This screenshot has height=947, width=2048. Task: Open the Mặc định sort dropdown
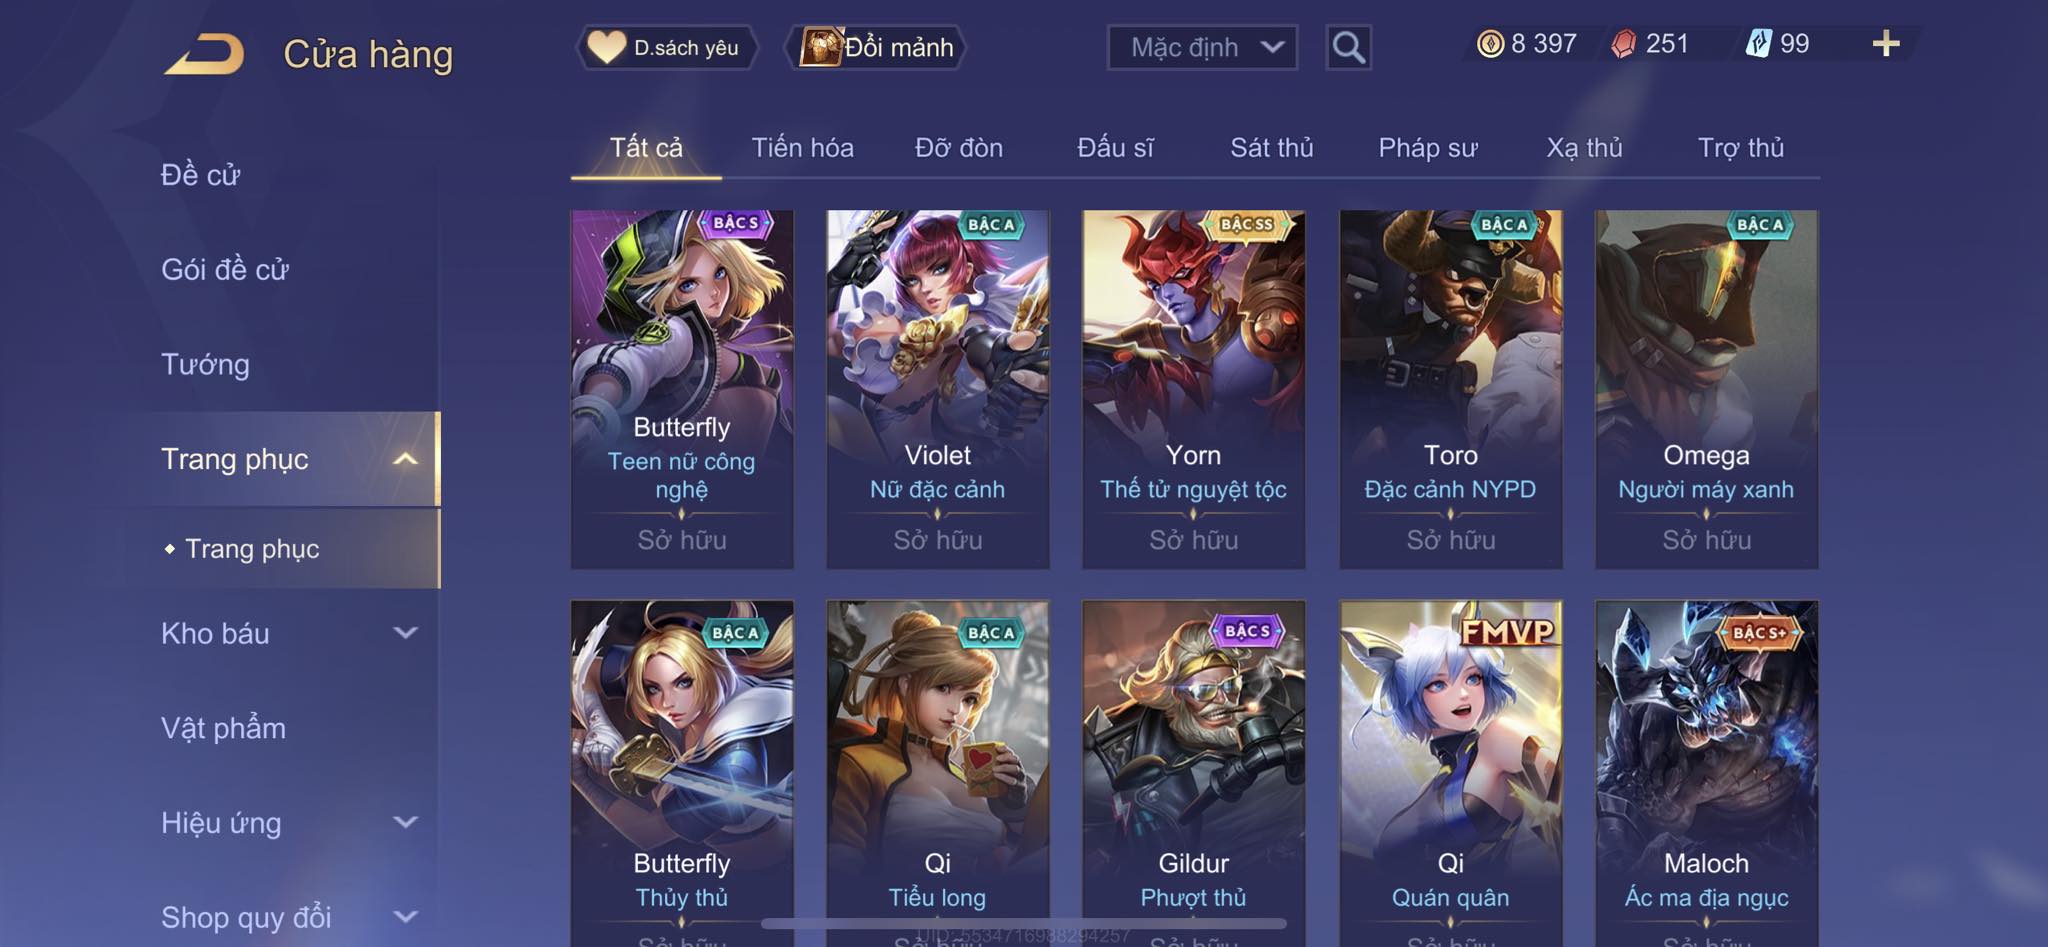1202,47
